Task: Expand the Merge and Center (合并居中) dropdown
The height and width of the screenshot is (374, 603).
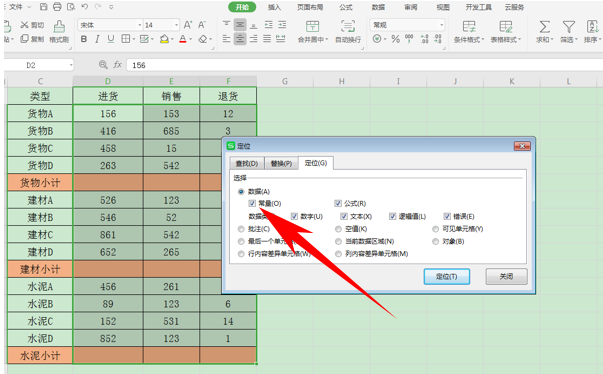Action: click(327, 39)
